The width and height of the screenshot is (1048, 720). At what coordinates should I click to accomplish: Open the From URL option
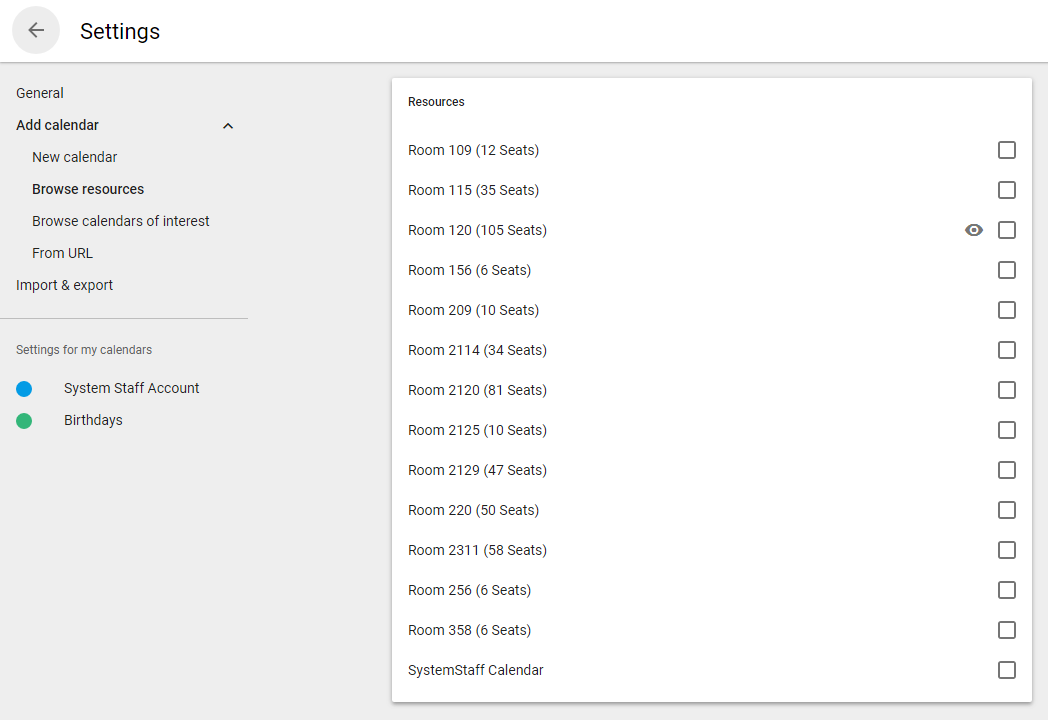pos(62,253)
